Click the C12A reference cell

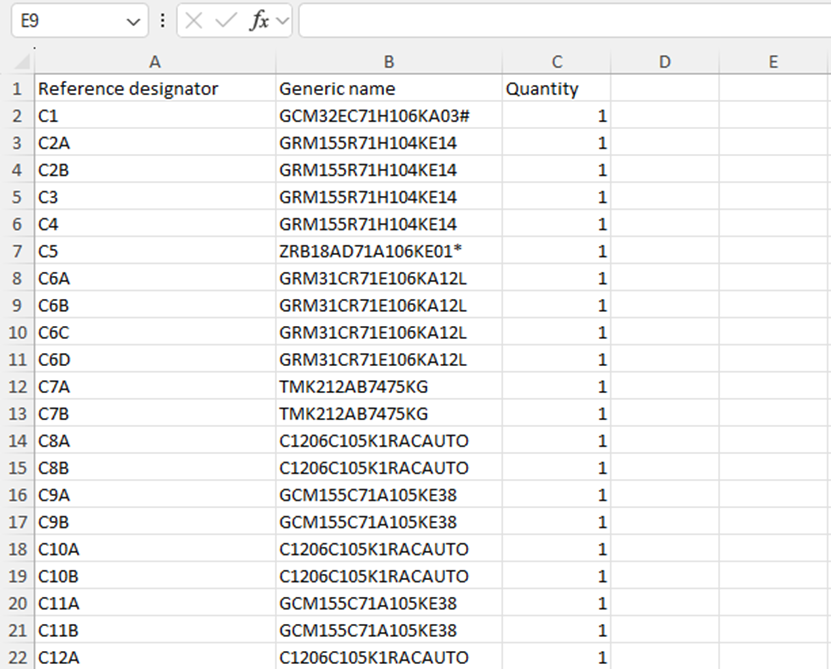(155, 656)
